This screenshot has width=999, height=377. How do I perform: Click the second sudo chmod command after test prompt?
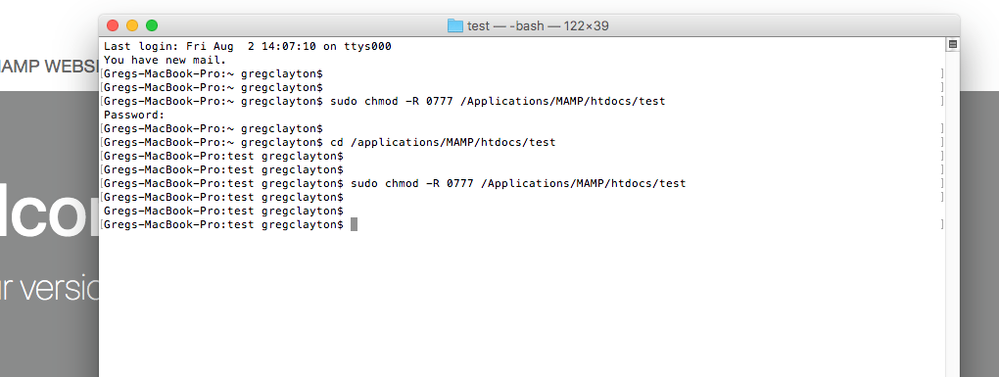[x=518, y=183]
